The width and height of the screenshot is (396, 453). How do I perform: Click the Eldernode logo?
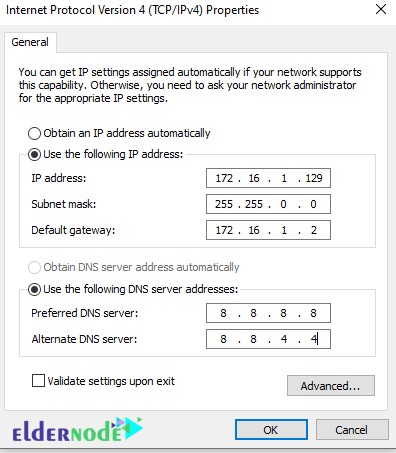tap(78, 430)
